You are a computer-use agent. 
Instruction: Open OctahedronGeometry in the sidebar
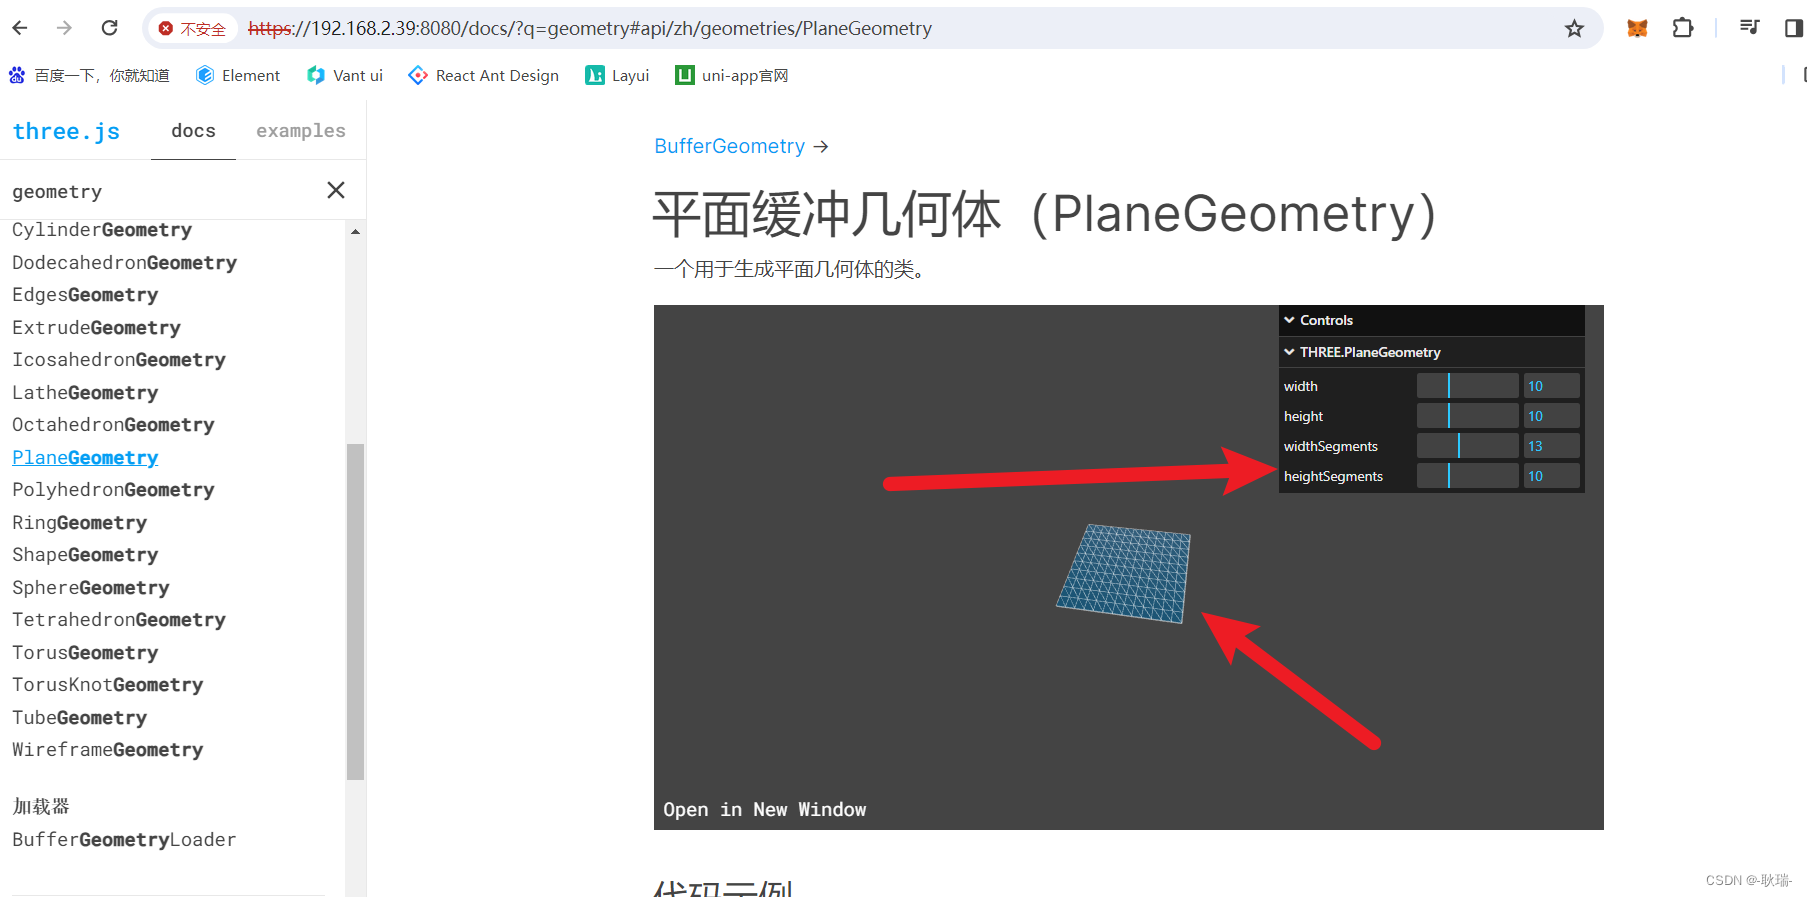pos(113,425)
